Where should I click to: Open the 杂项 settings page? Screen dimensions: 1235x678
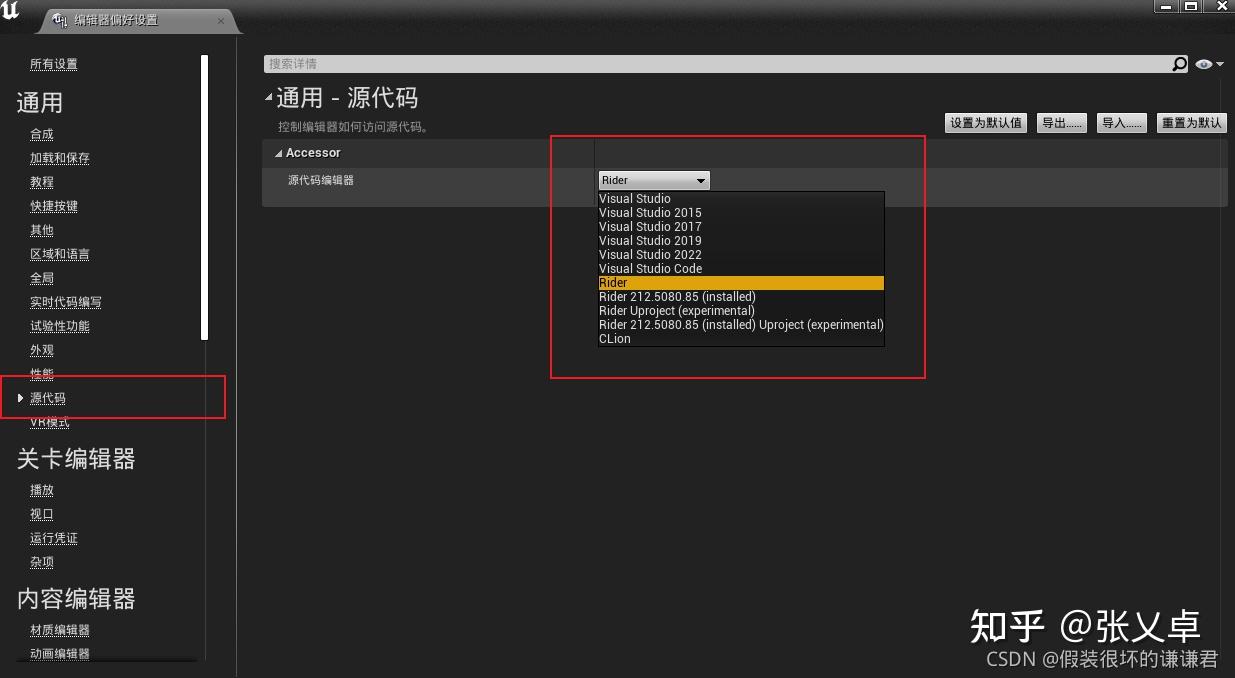tap(42, 562)
